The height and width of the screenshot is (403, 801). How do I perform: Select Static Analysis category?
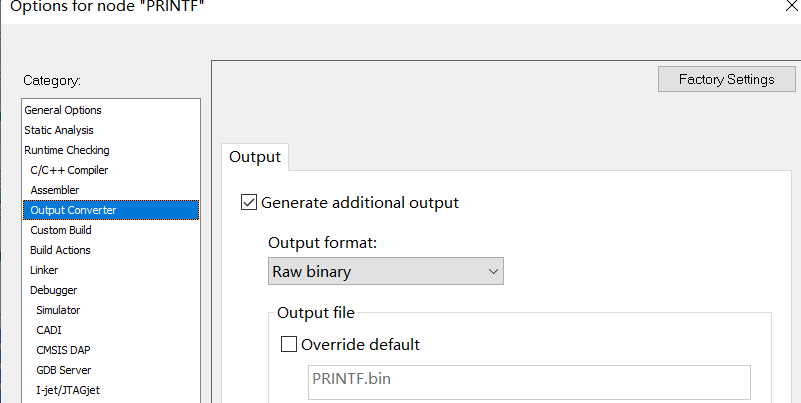click(x=59, y=130)
